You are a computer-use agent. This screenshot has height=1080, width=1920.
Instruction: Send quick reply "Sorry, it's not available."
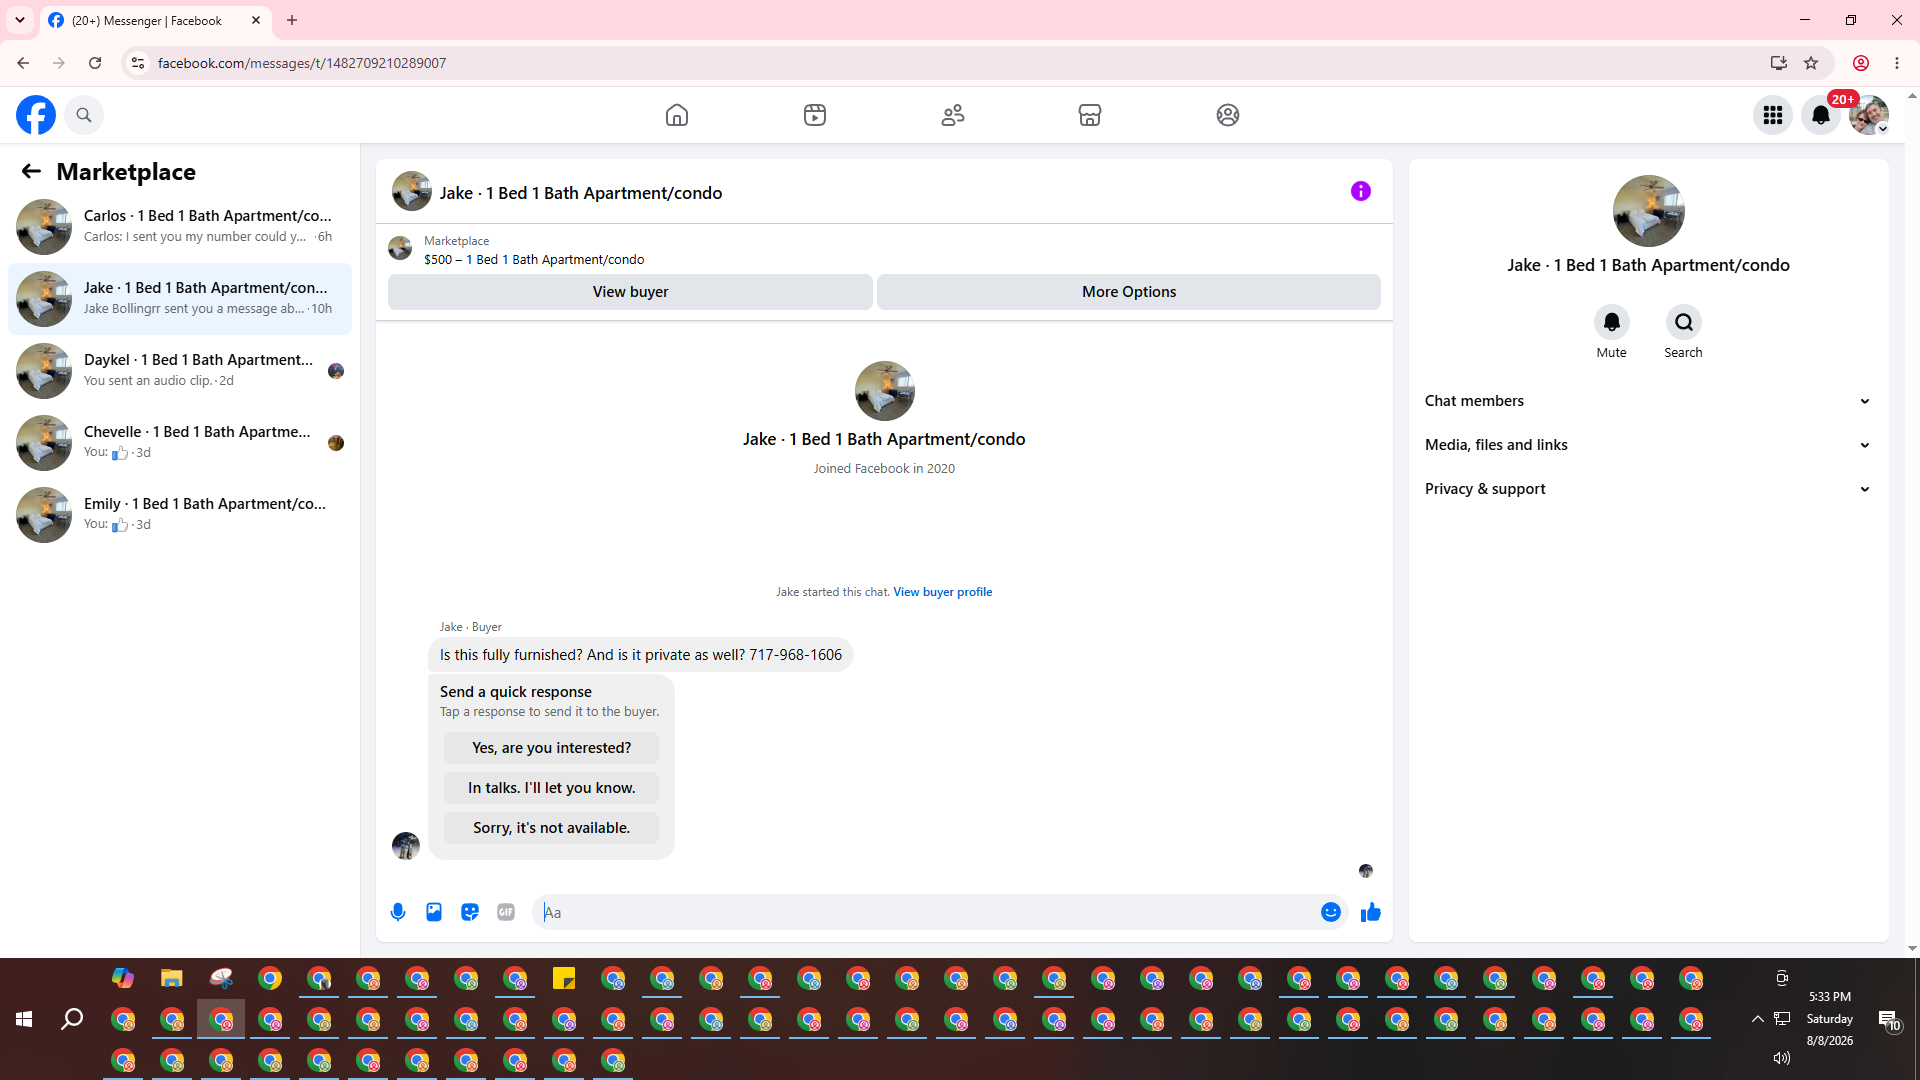click(551, 828)
